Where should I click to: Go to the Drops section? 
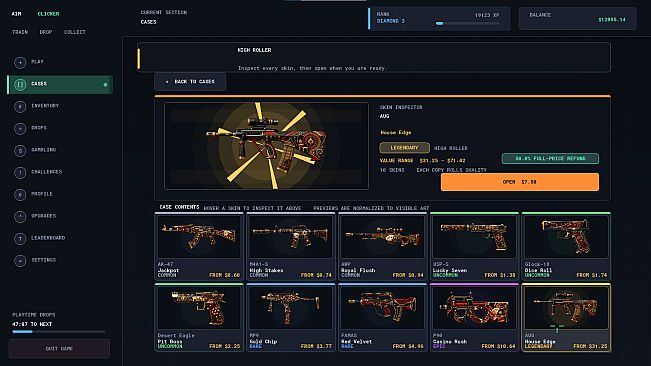(60, 128)
